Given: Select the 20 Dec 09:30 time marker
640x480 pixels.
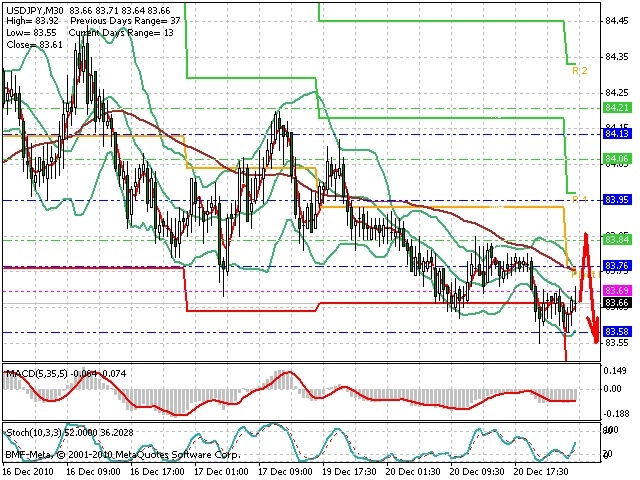Looking at the screenshot, I should pos(478,472).
